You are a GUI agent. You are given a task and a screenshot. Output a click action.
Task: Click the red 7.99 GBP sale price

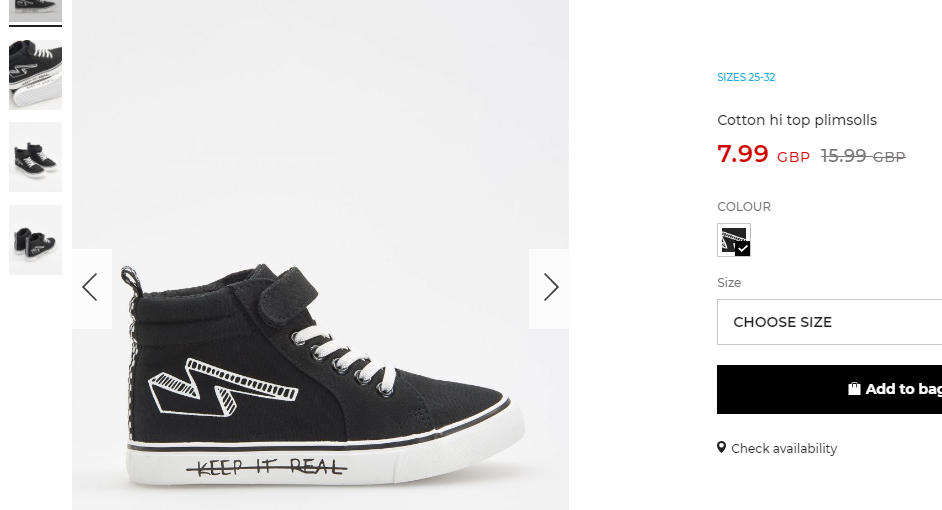(x=763, y=154)
